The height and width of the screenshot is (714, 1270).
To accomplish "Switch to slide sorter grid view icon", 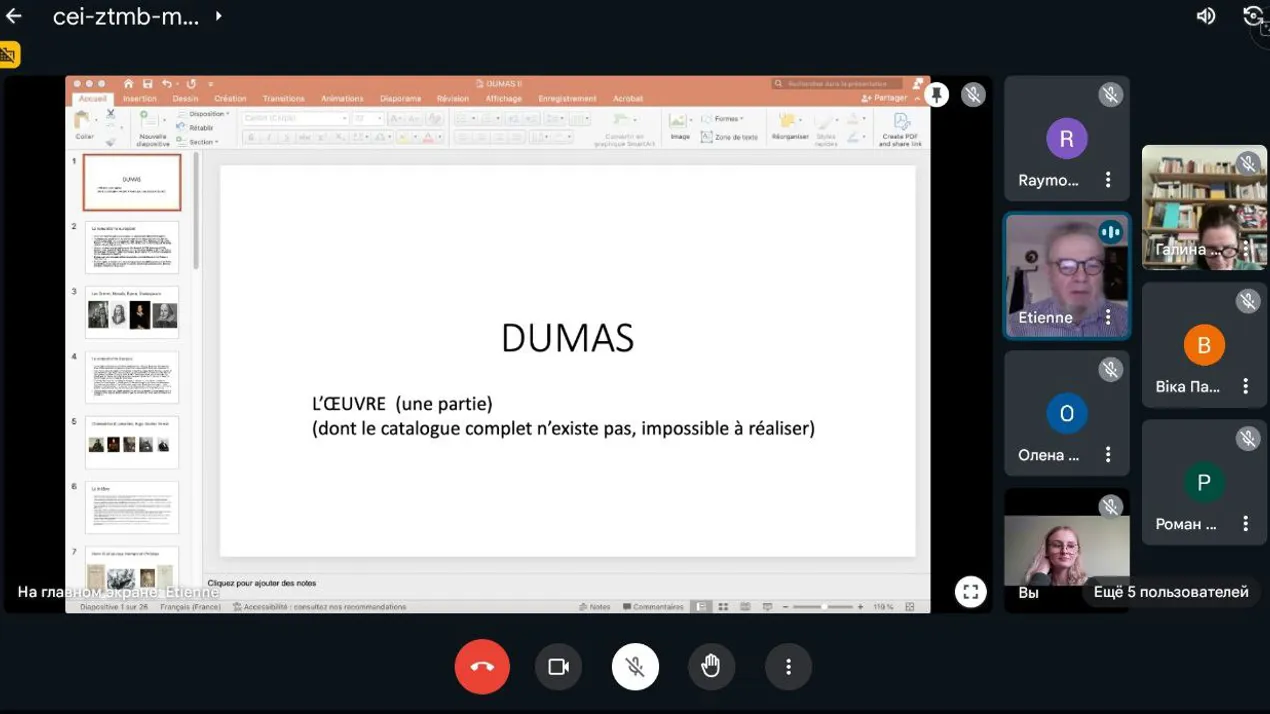I will [723, 607].
